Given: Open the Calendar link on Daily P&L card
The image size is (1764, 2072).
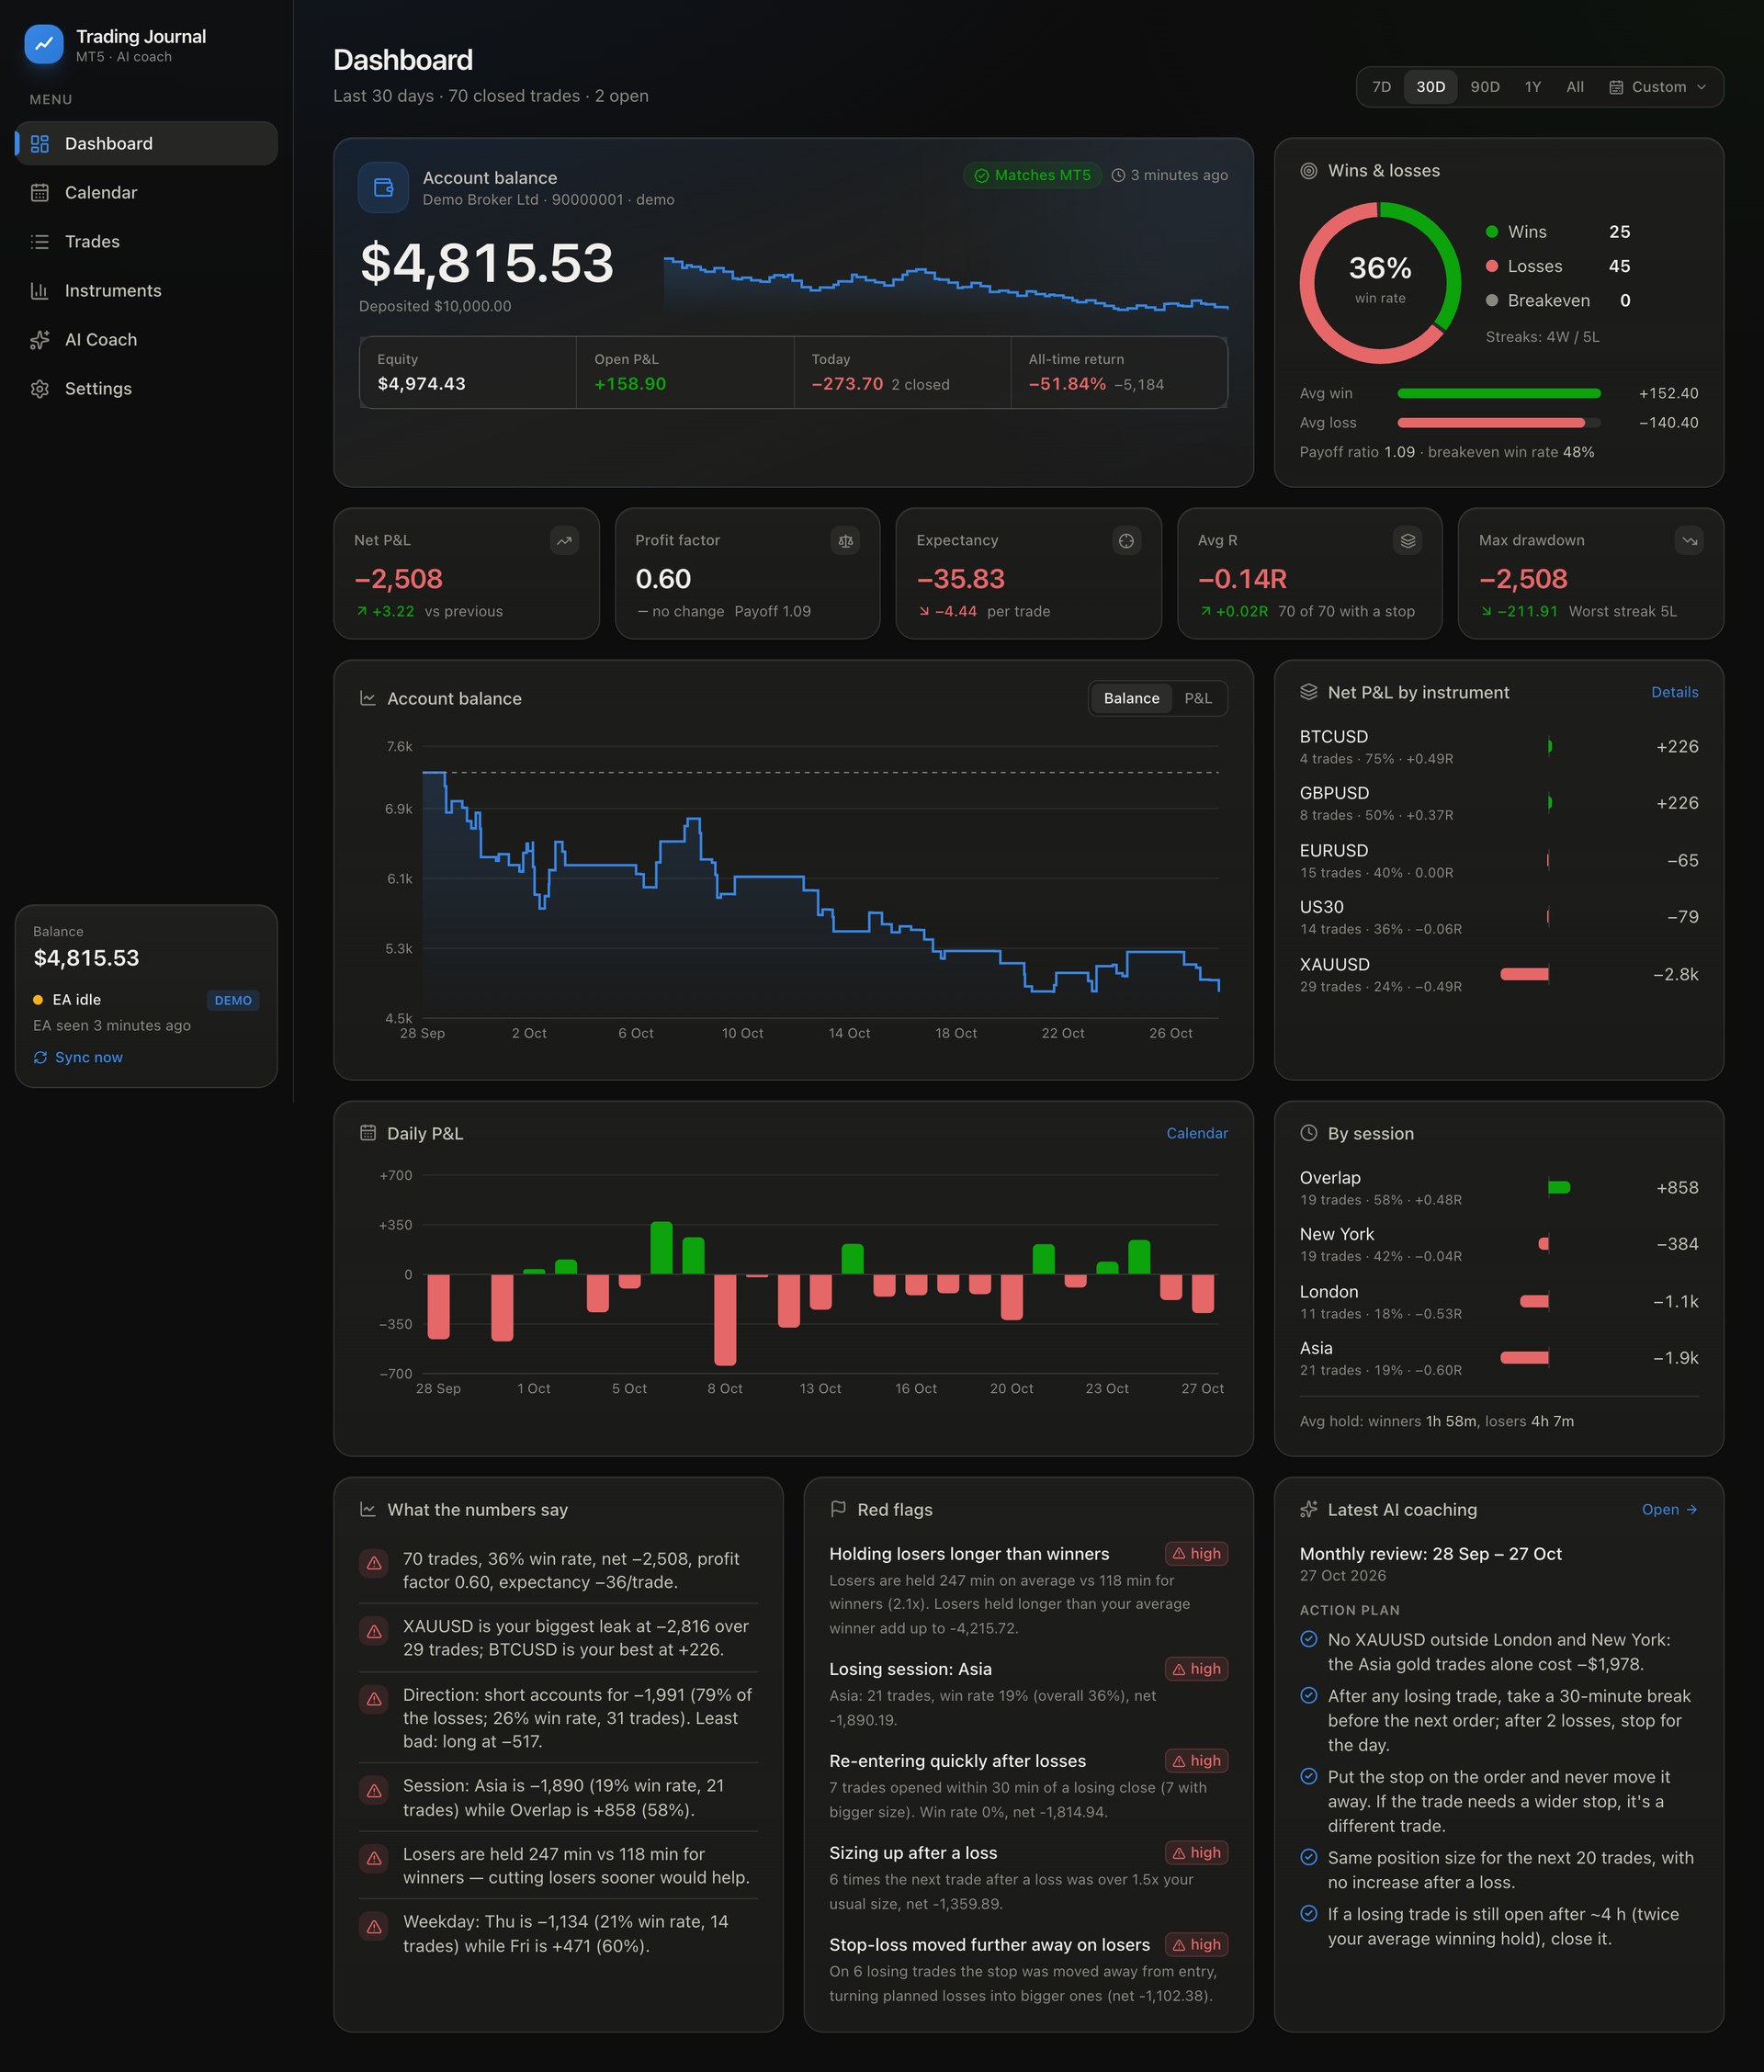Looking at the screenshot, I should coord(1196,1133).
